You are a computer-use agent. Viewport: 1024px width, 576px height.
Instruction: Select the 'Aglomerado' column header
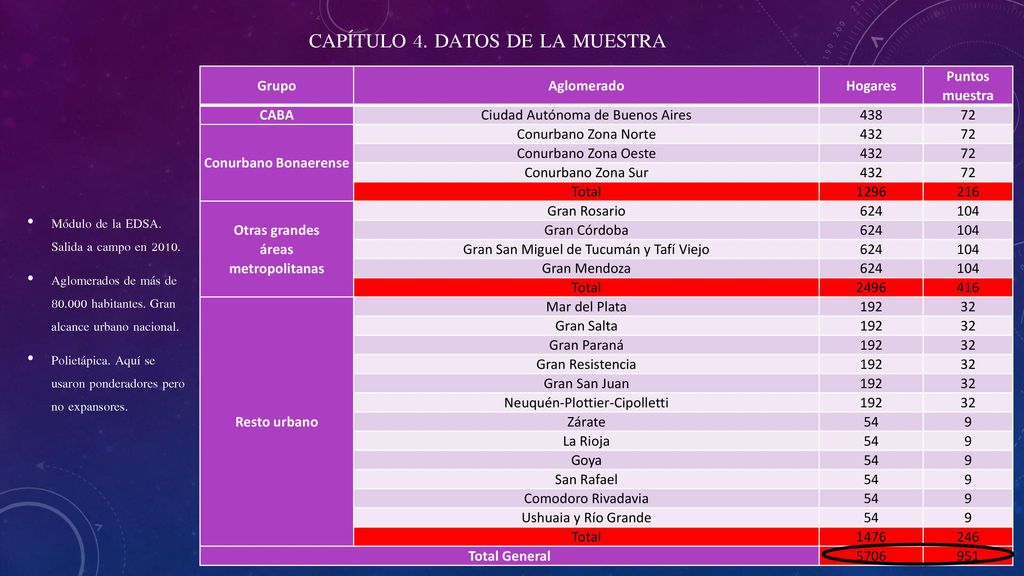[x=586, y=86]
